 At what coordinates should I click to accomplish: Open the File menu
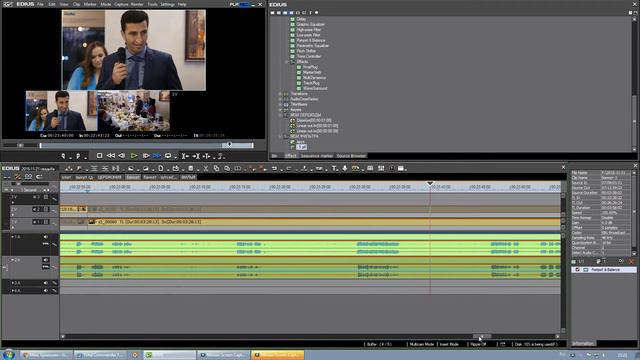40,4
